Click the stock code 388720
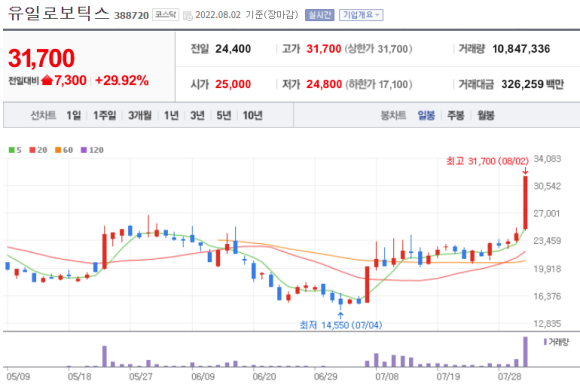This screenshot has height=387, width=580. coord(131,16)
